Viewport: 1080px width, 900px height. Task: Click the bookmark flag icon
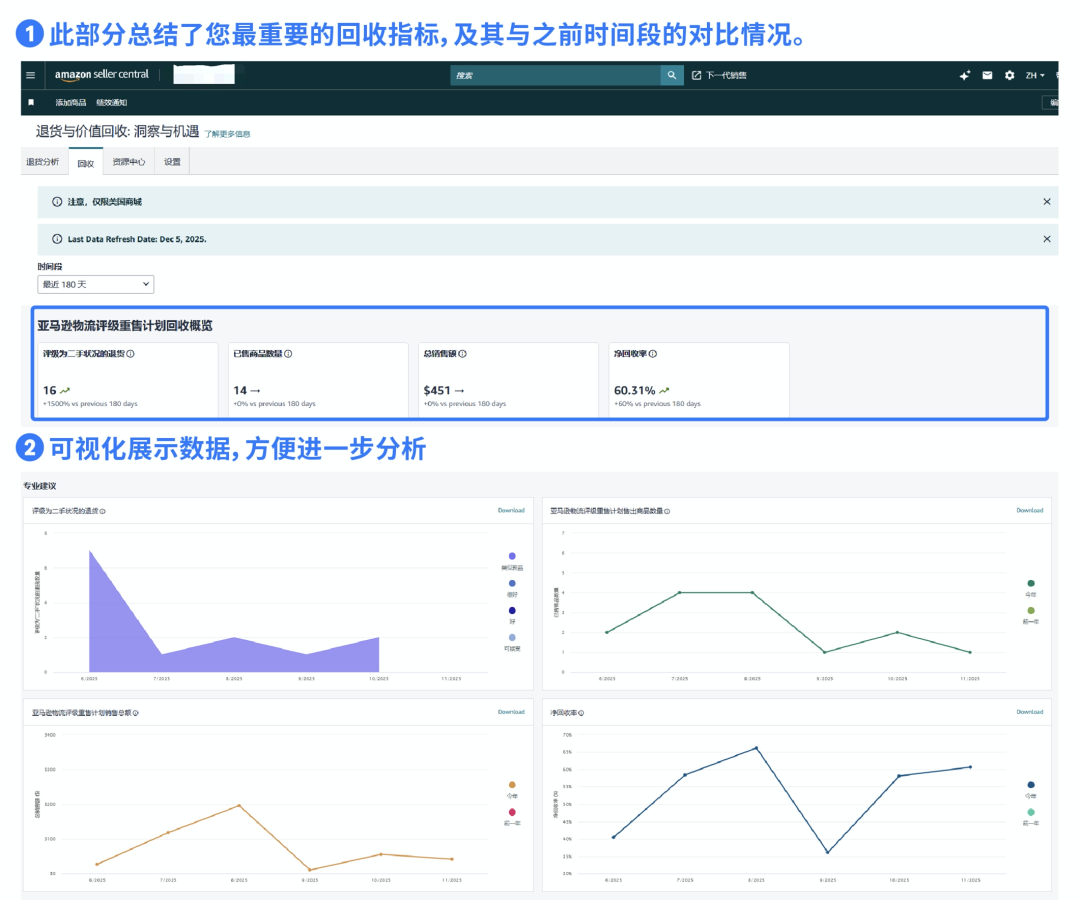(x=31, y=102)
